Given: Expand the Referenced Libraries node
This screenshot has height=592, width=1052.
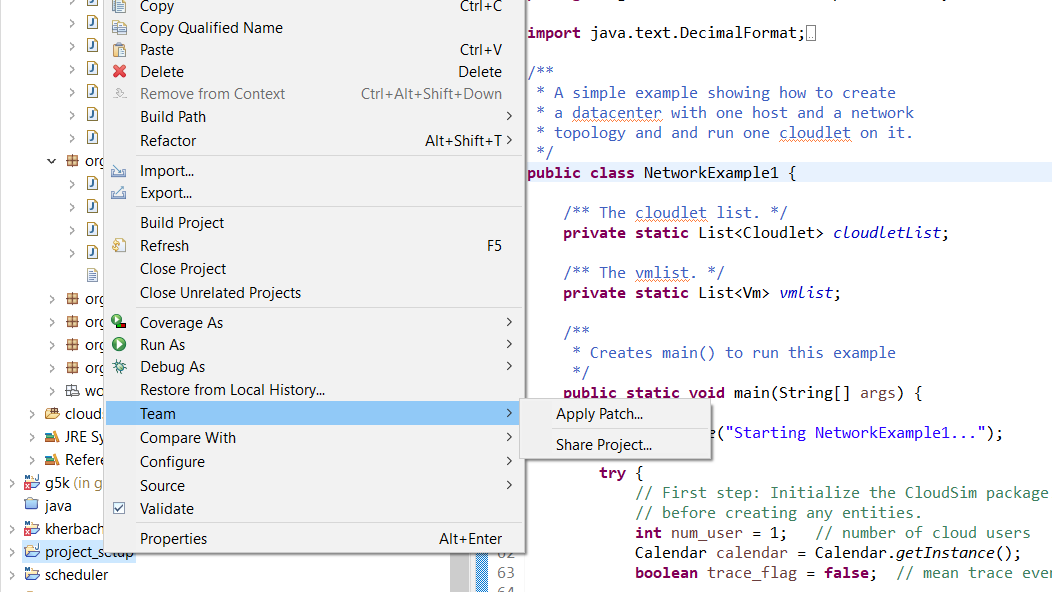Looking at the screenshot, I should pyautogui.click(x=32, y=460).
